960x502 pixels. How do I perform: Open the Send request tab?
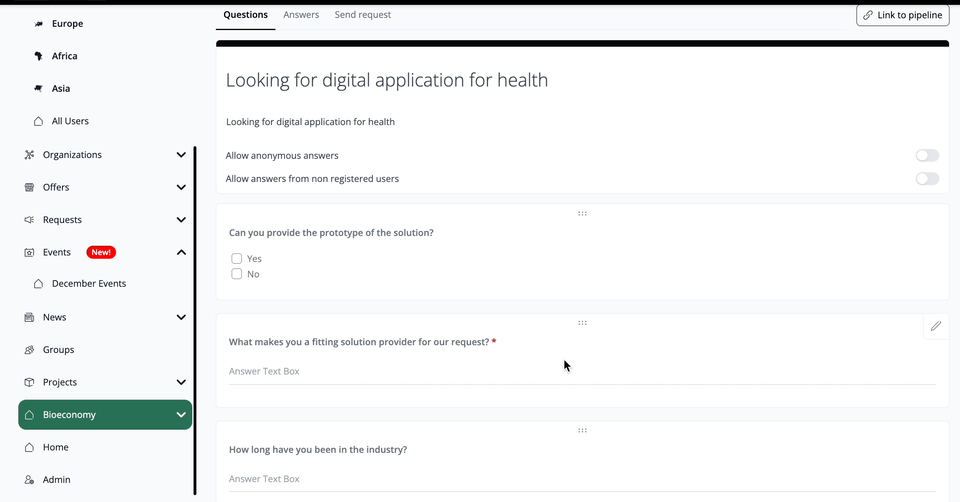click(x=363, y=15)
